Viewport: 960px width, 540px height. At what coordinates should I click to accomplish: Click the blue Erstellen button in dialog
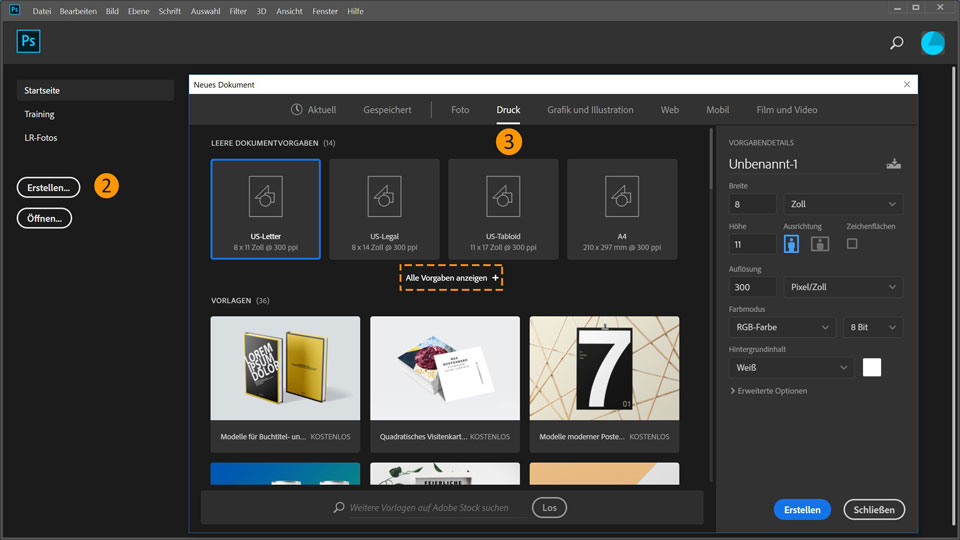point(802,509)
